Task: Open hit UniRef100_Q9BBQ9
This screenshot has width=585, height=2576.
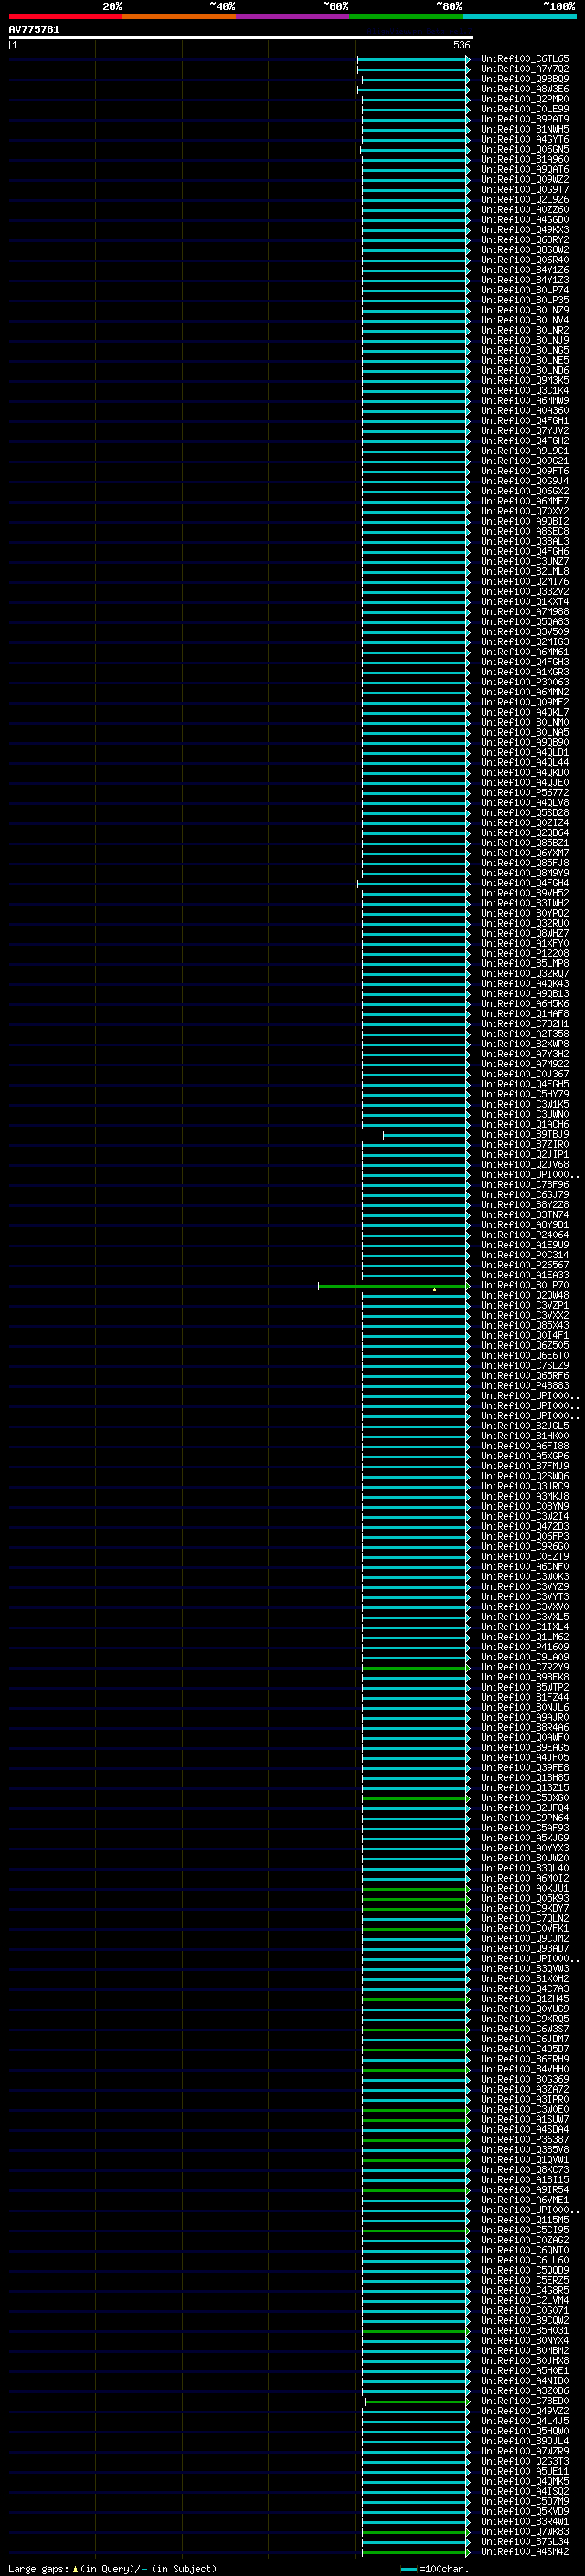Action: pyautogui.click(x=525, y=79)
